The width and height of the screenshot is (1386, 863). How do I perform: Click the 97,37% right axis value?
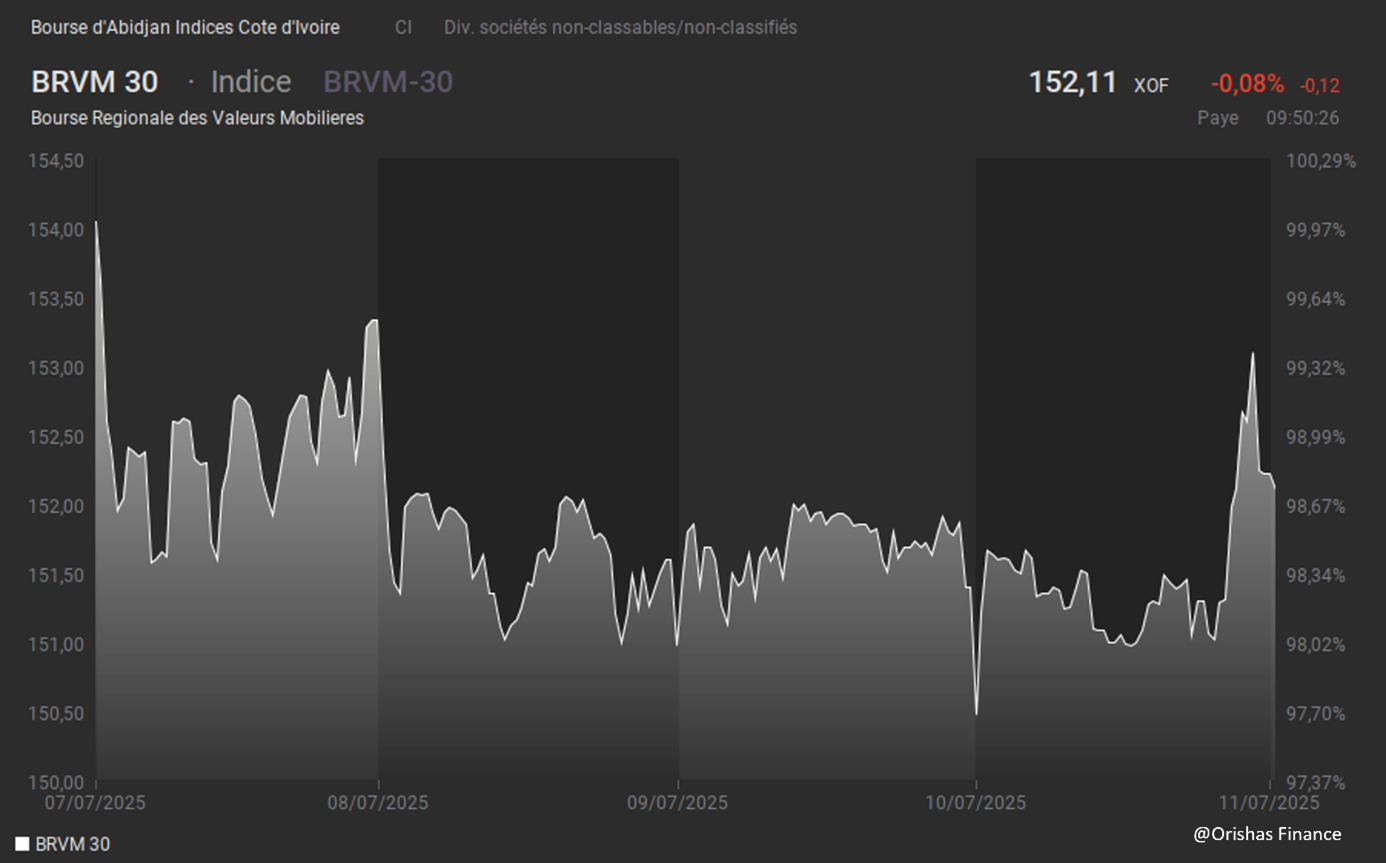1316,781
